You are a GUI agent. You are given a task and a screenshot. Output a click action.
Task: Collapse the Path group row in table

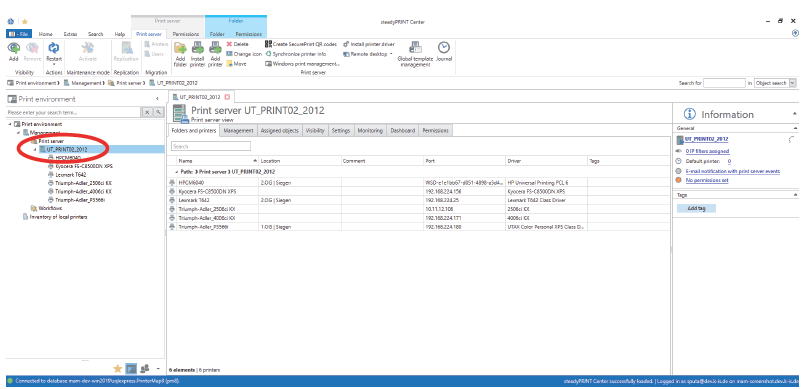pos(176,172)
